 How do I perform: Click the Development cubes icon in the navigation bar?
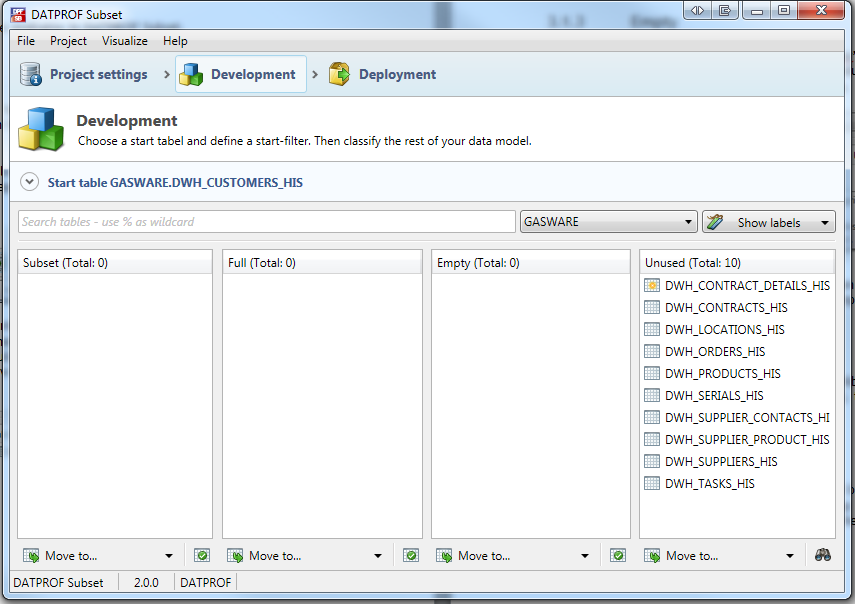coord(191,74)
